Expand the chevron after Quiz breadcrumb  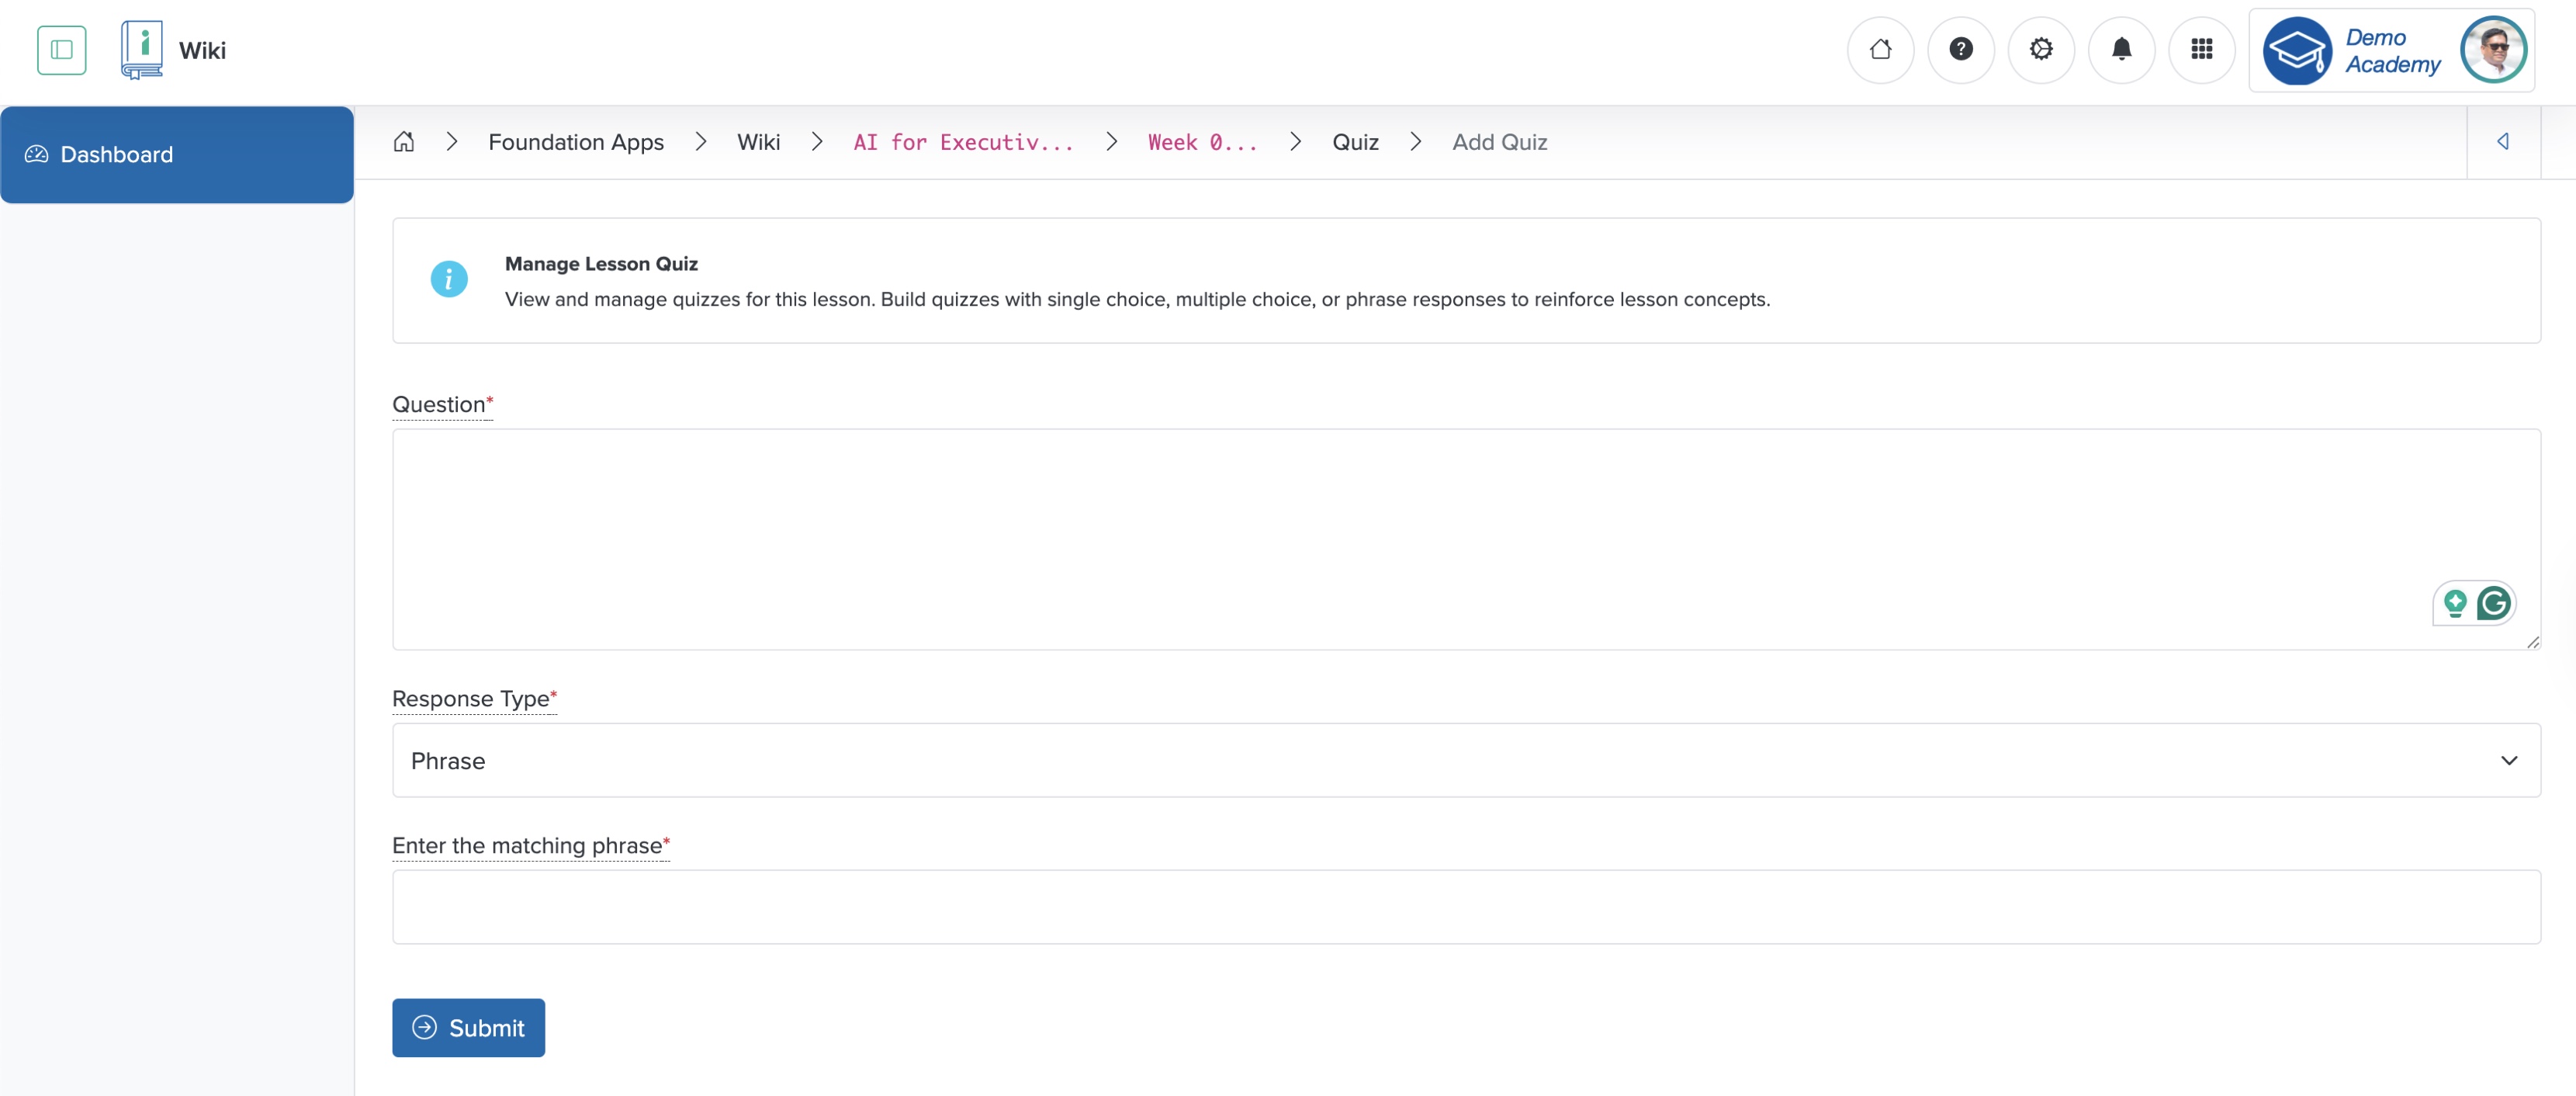[1416, 142]
